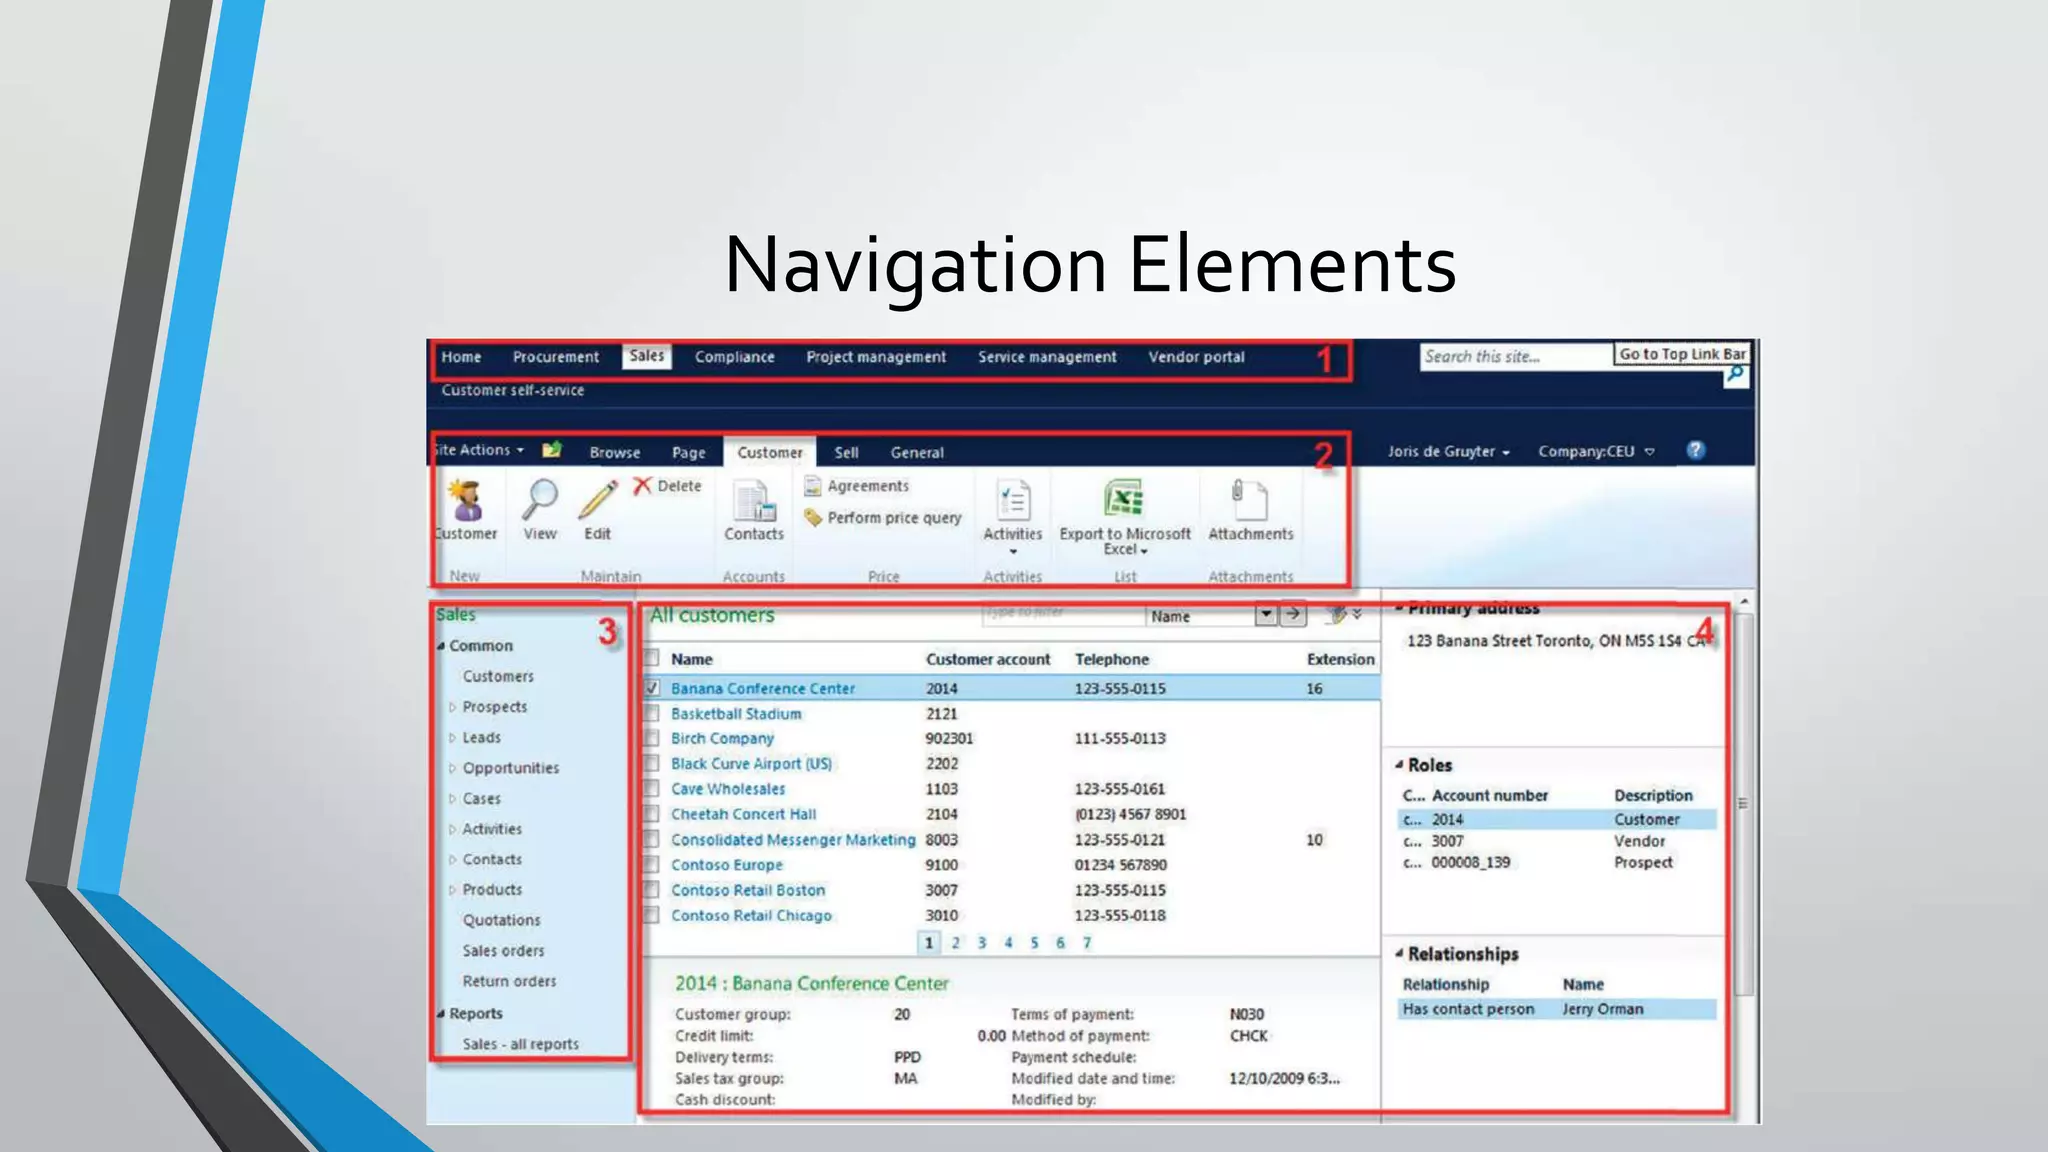Open Project management top link
The image size is (2048, 1152).
pos(876,357)
